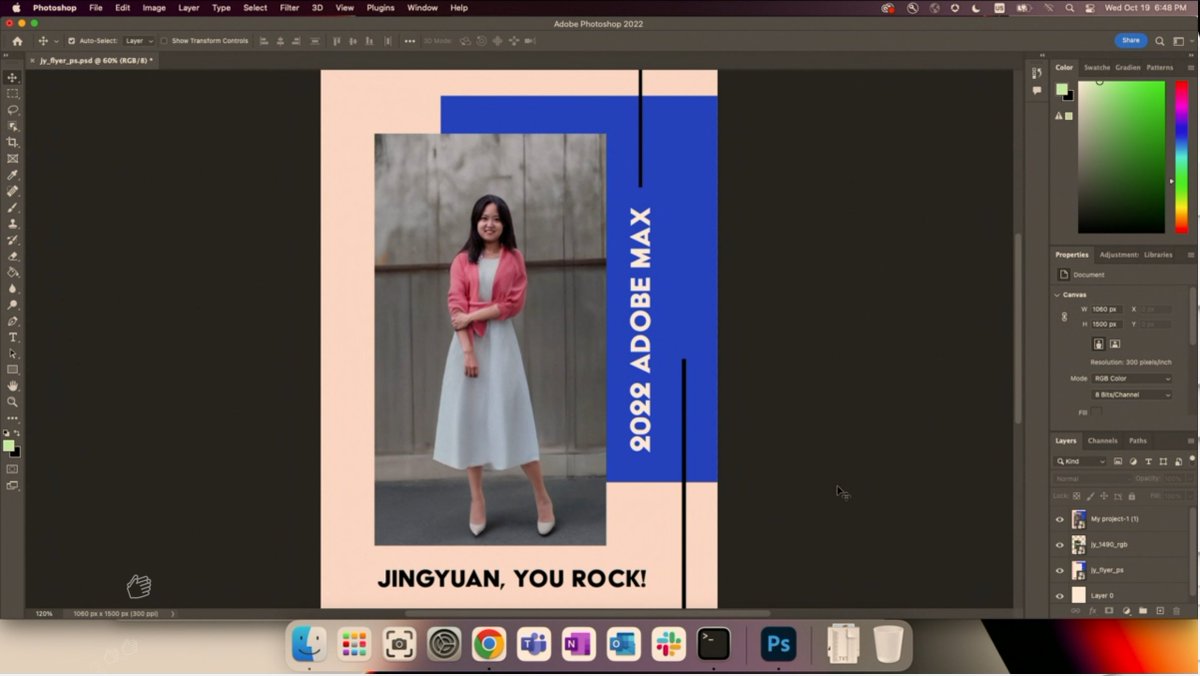Open the Layer menu
Image resolution: width=1200 pixels, height=676 pixels.
point(188,7)
